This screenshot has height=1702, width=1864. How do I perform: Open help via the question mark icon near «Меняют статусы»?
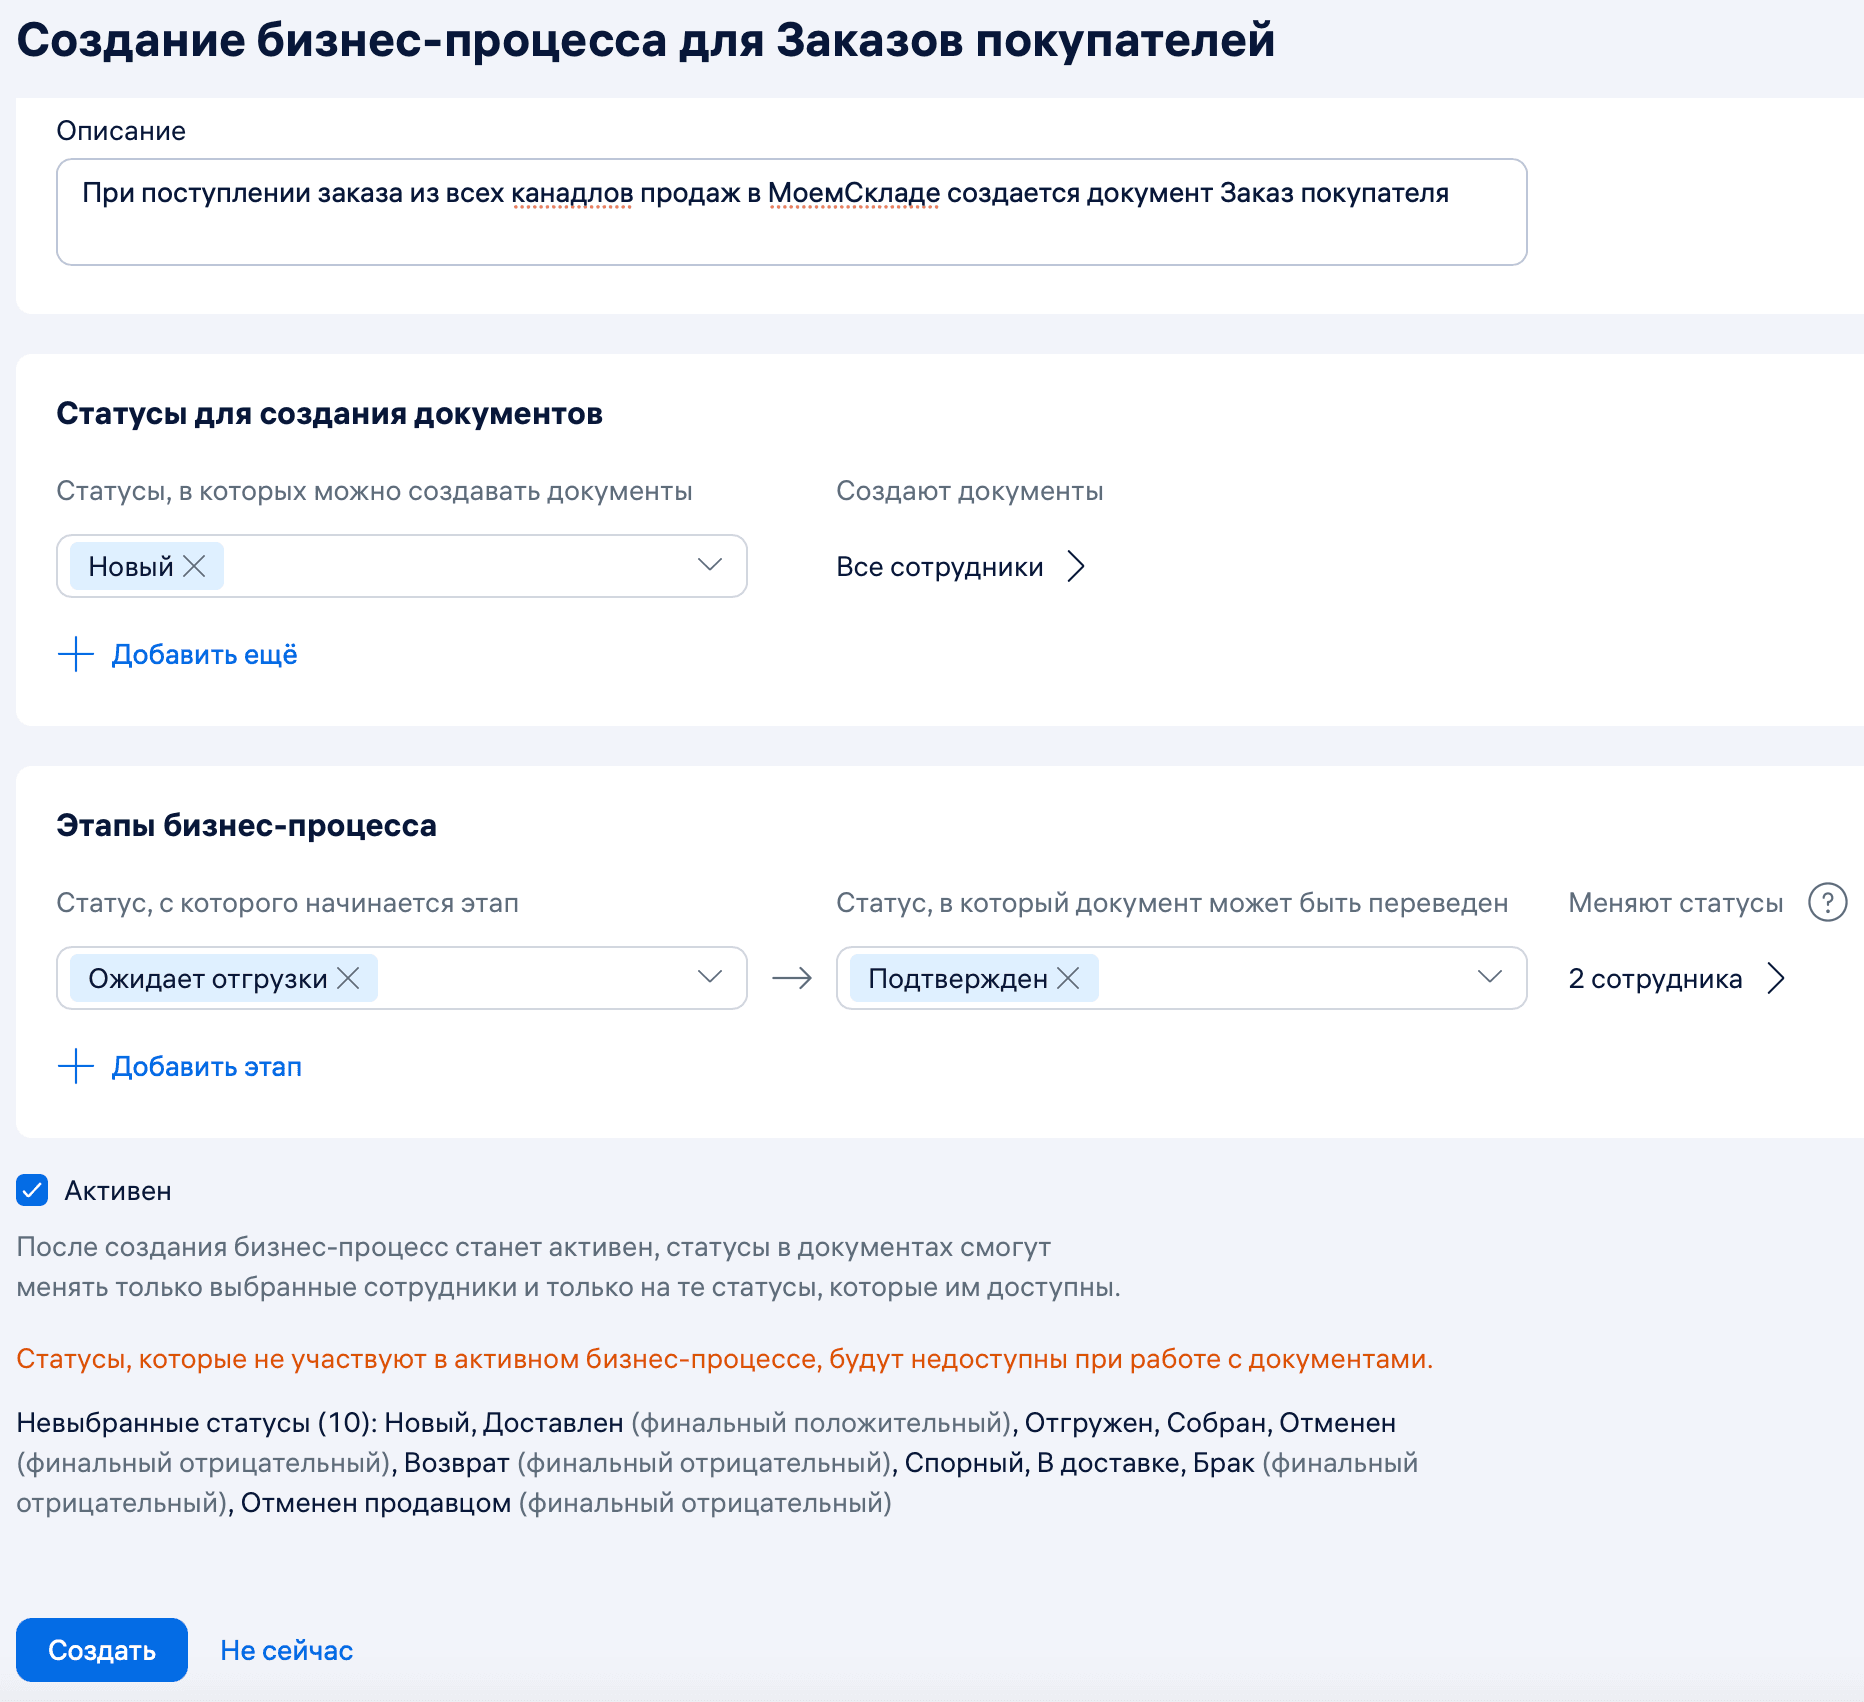click(x=1829, y=901)
